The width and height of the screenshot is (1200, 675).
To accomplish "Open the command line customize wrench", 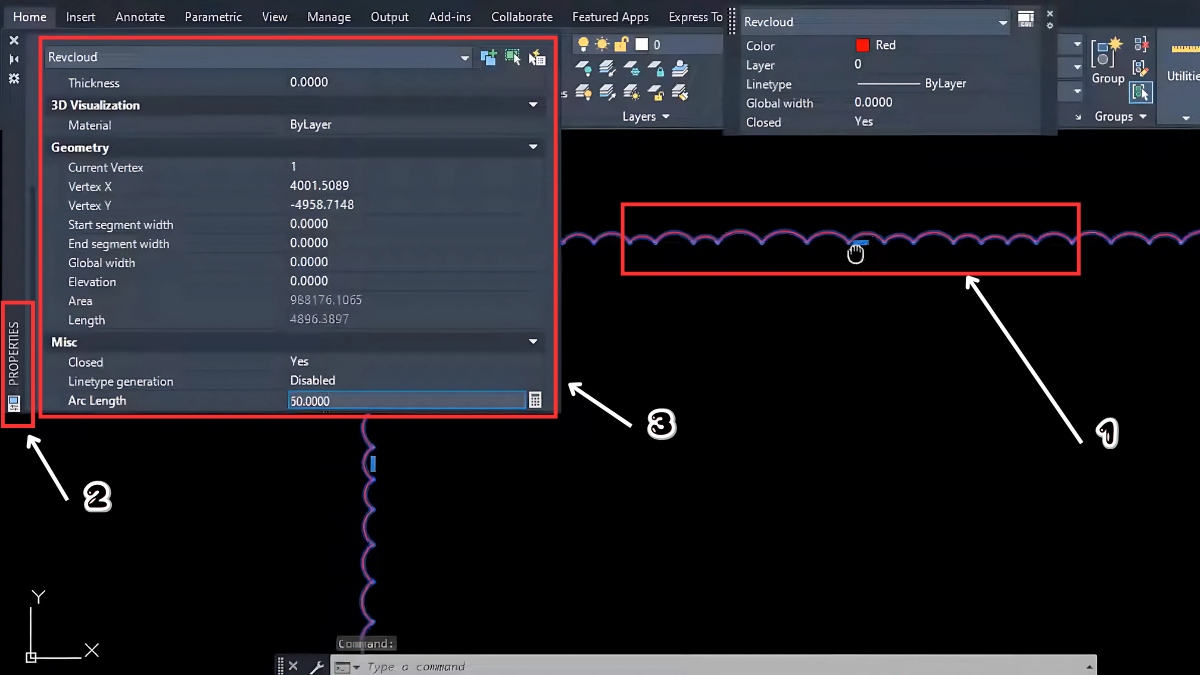I will pos(316,666).
